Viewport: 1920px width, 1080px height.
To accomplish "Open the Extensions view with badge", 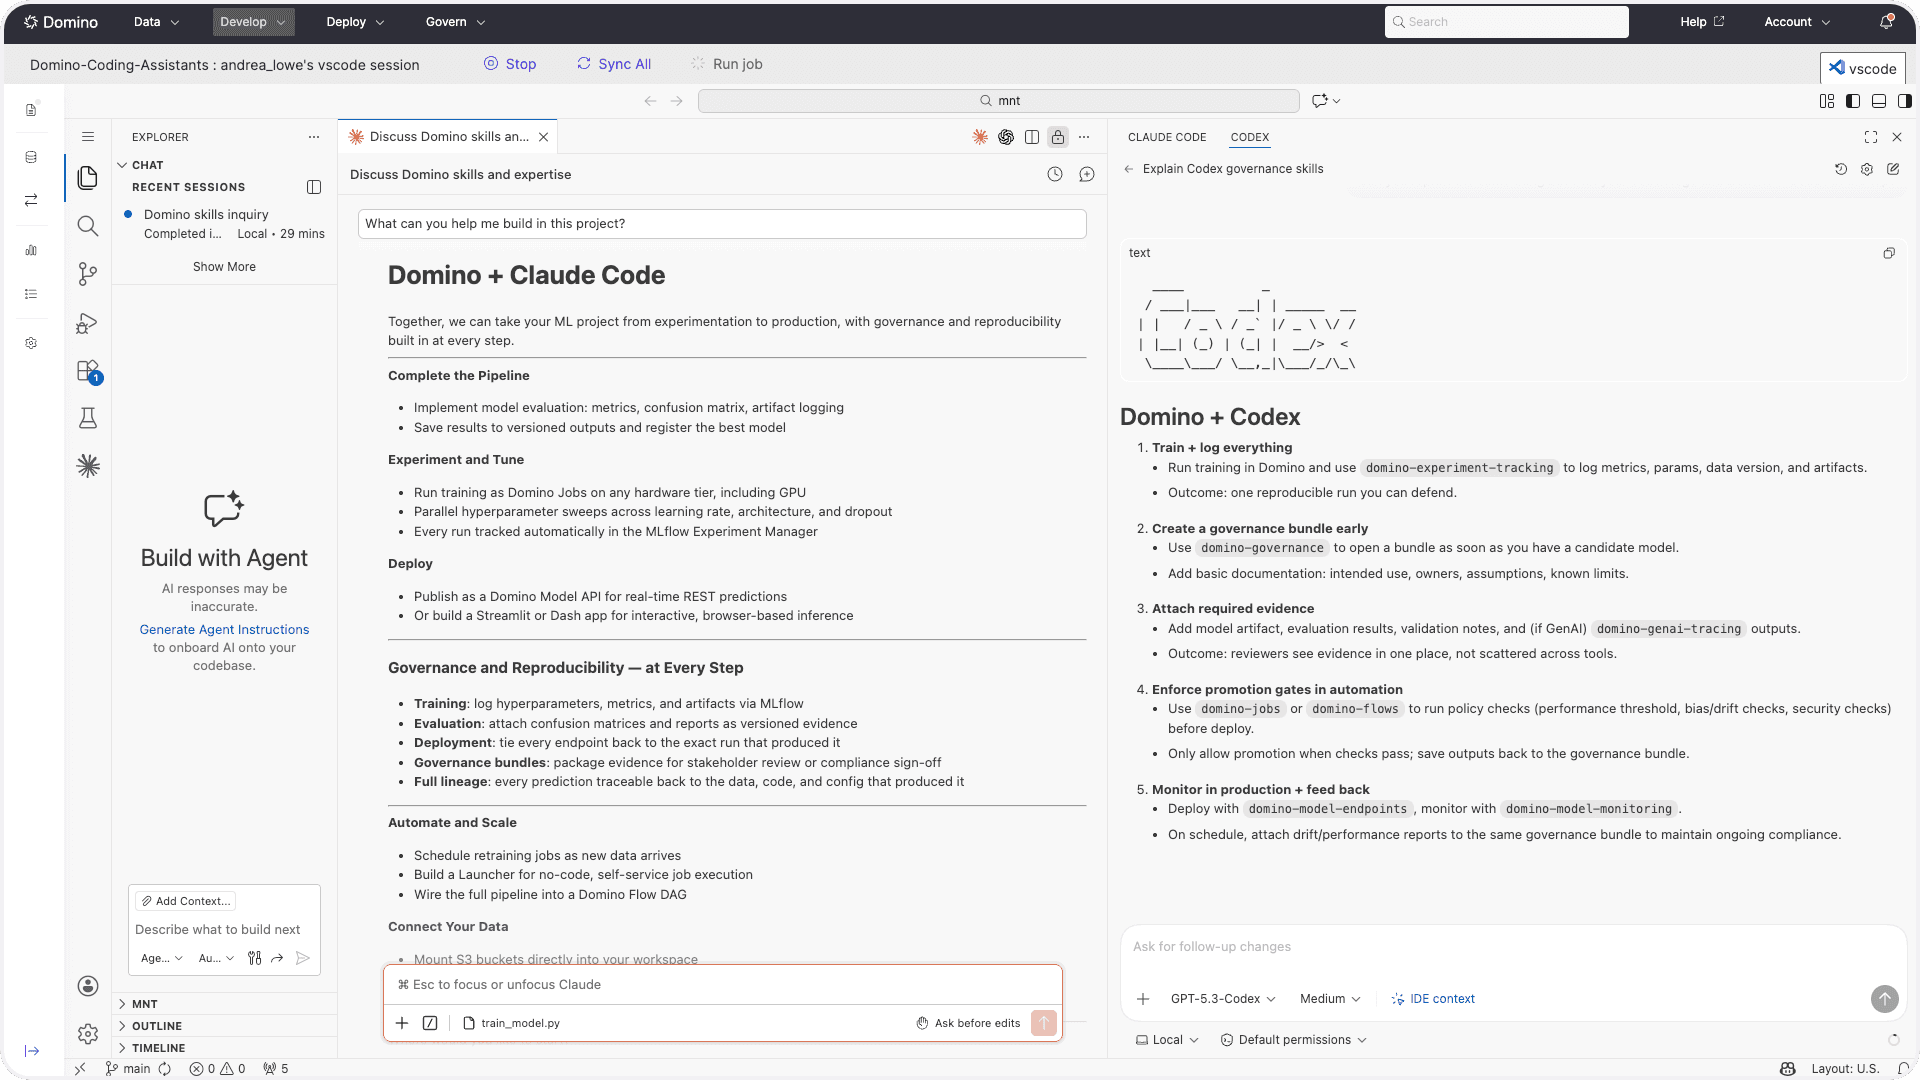I will pos(88,371).
